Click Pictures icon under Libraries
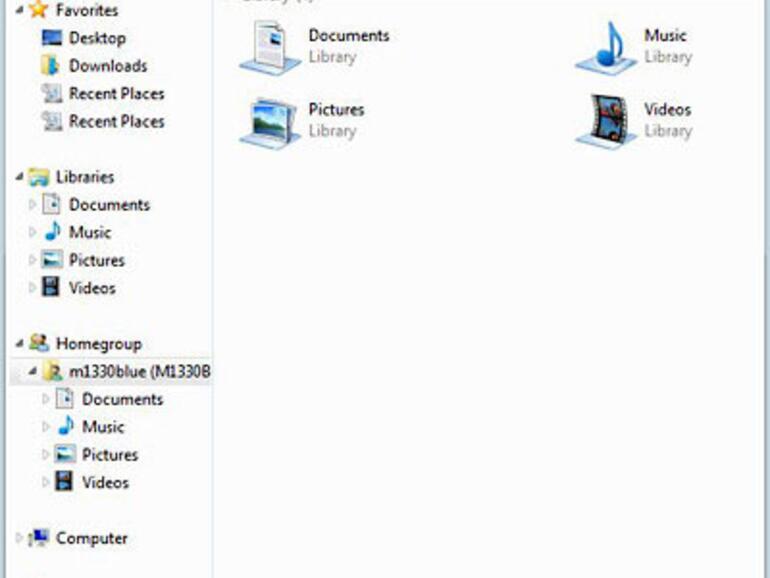Screen dimensions: 770x578 point(52,260)
